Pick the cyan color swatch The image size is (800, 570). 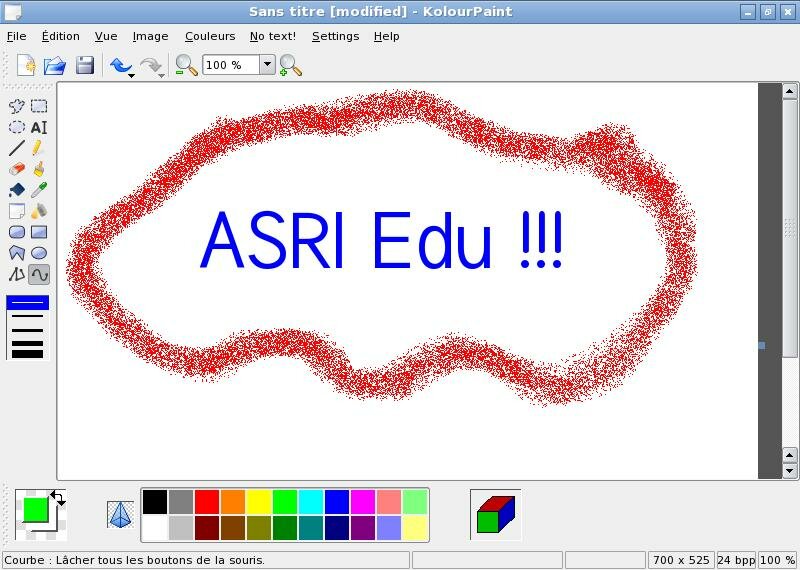[x=311, y=502]
